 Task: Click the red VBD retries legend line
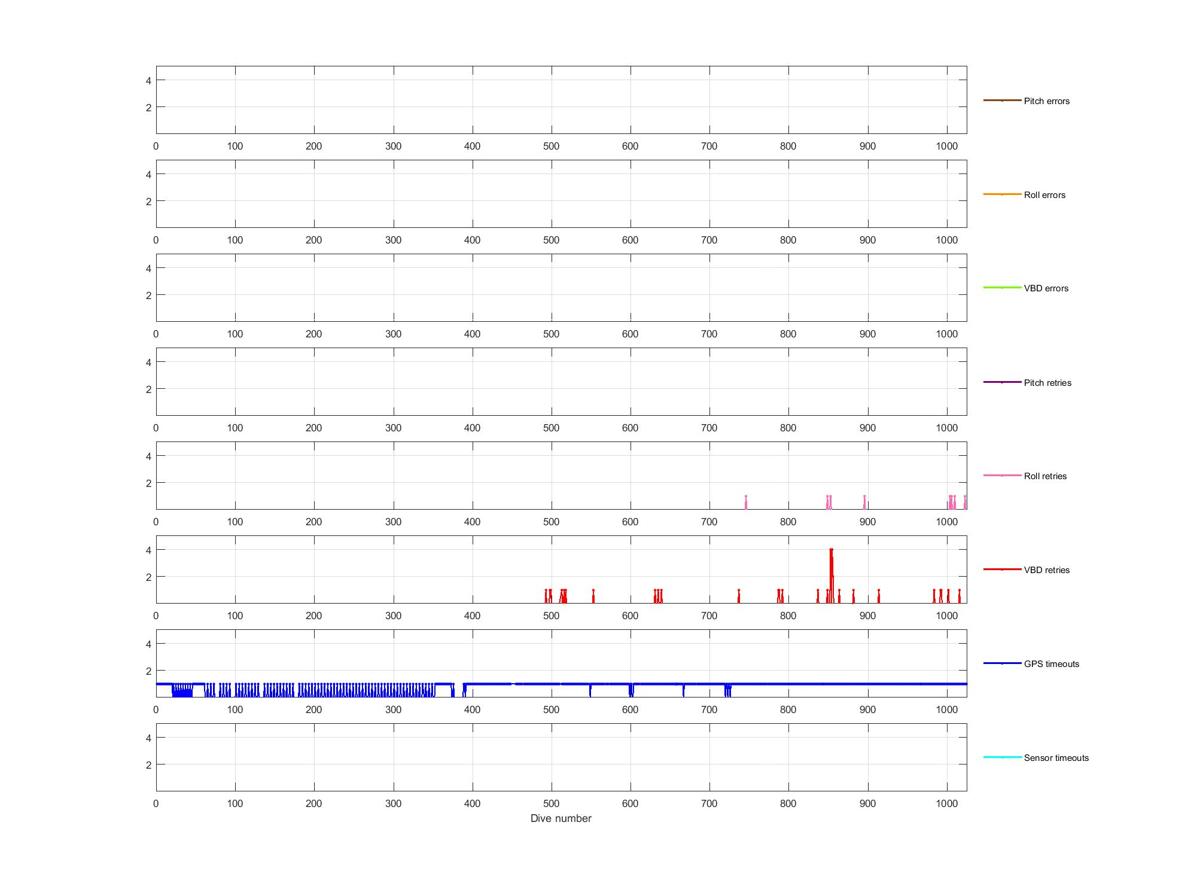point(1002,569)
